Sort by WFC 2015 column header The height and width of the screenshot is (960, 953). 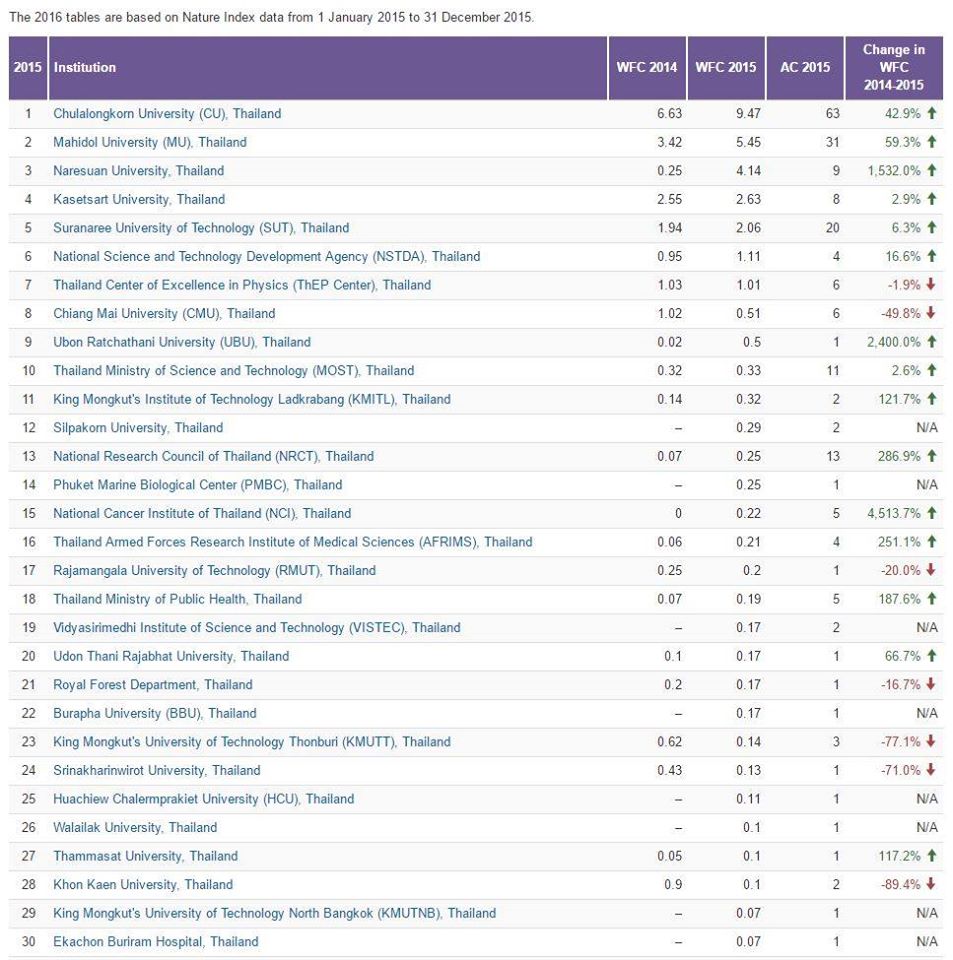tap(726, 68)
